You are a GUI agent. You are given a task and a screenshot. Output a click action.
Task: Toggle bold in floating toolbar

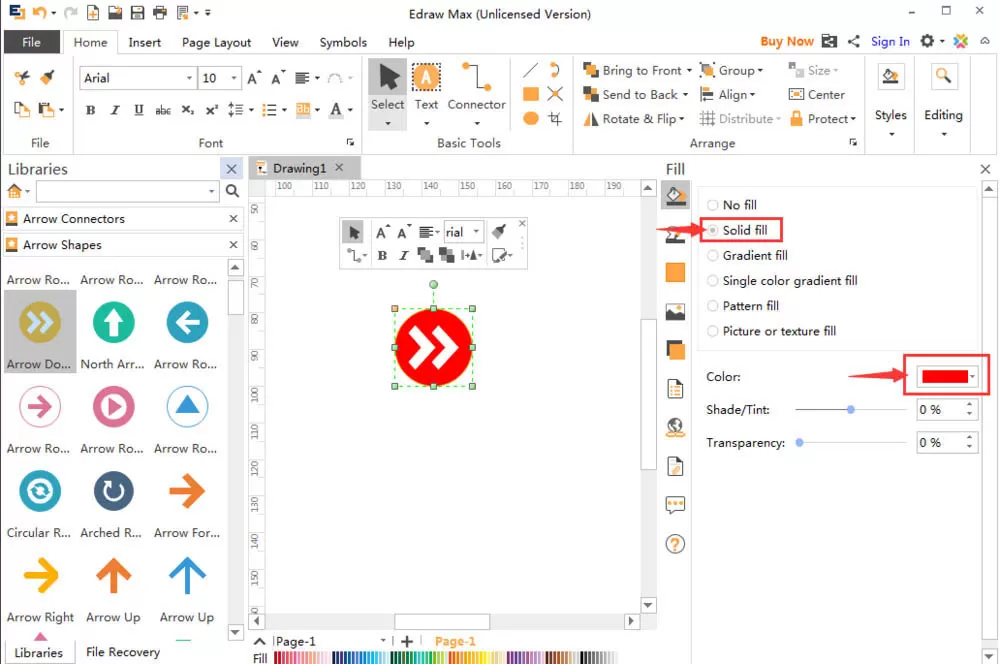pyautogui.click(x=382, y=256)
